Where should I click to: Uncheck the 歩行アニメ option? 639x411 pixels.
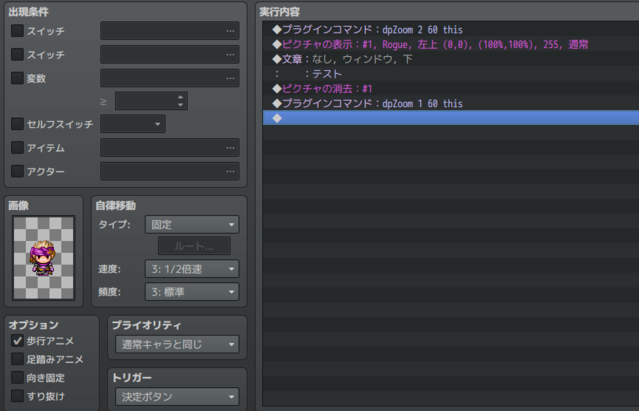17,341
